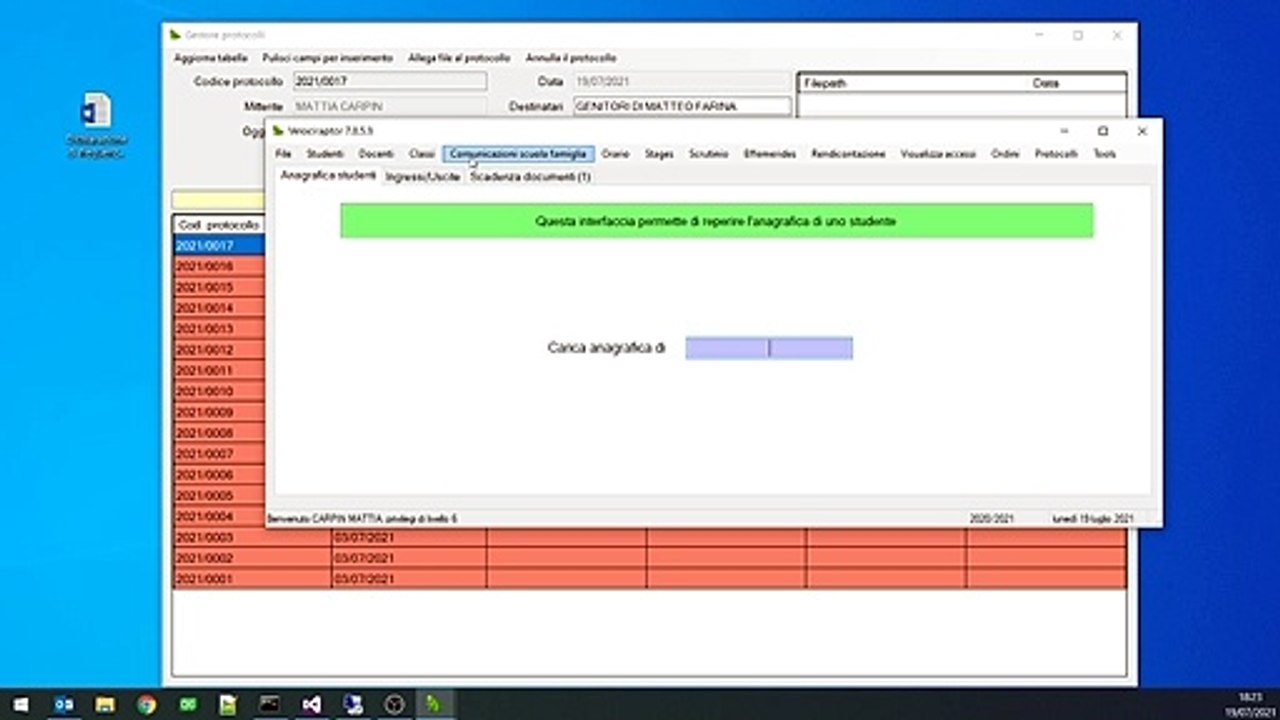Open the Word document on the desktop

coord(97,124)
